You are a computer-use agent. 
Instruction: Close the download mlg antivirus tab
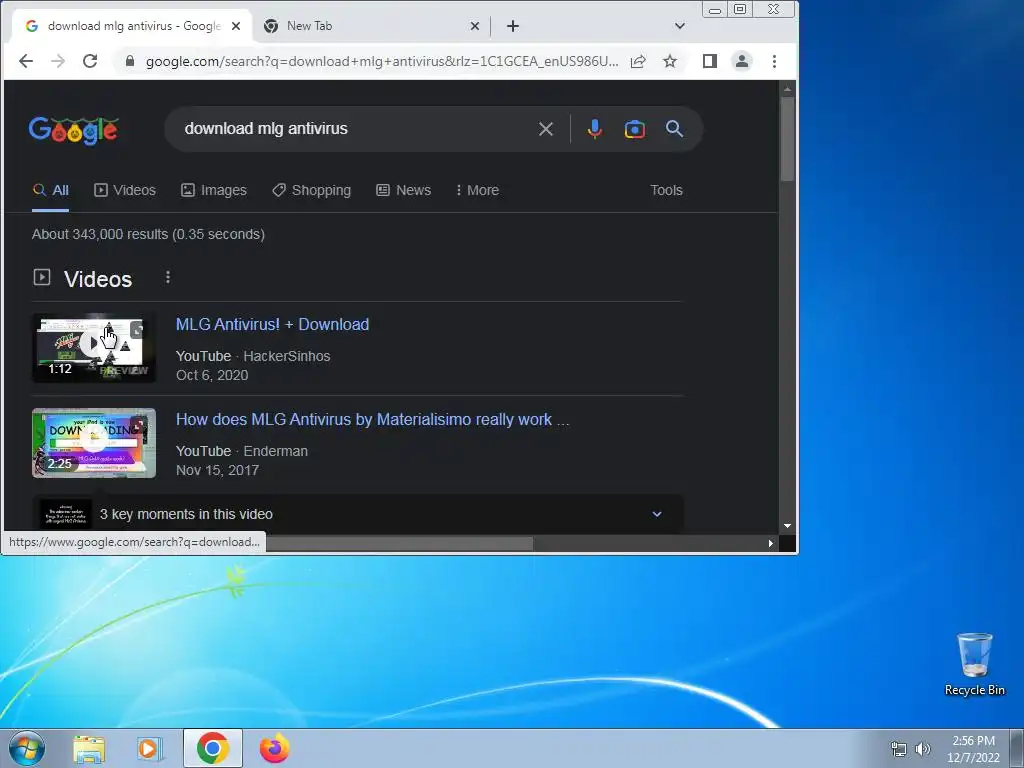click(236, 26)
